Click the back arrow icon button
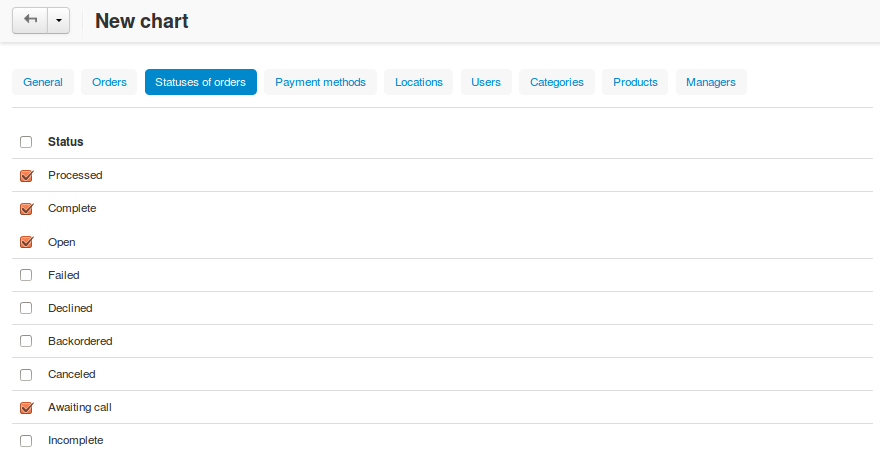Screen dimensions: 880x455 point(30,21)
